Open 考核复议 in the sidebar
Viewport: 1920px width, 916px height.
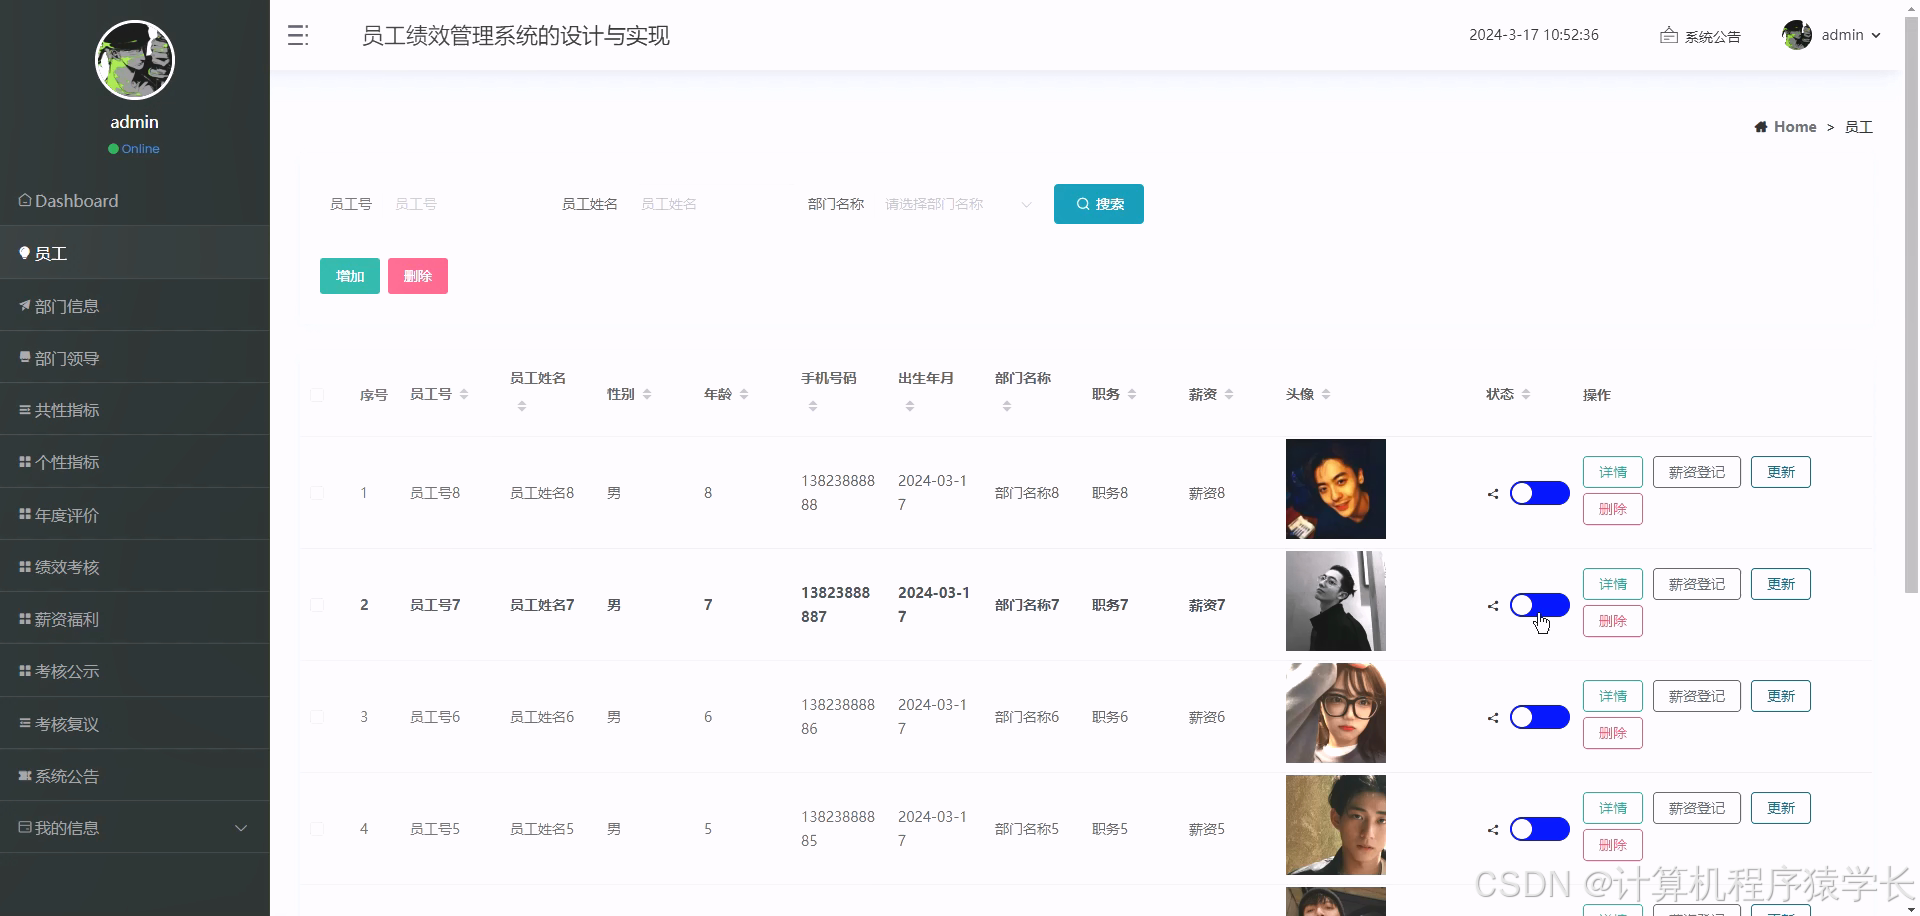(x=135, y=724)
